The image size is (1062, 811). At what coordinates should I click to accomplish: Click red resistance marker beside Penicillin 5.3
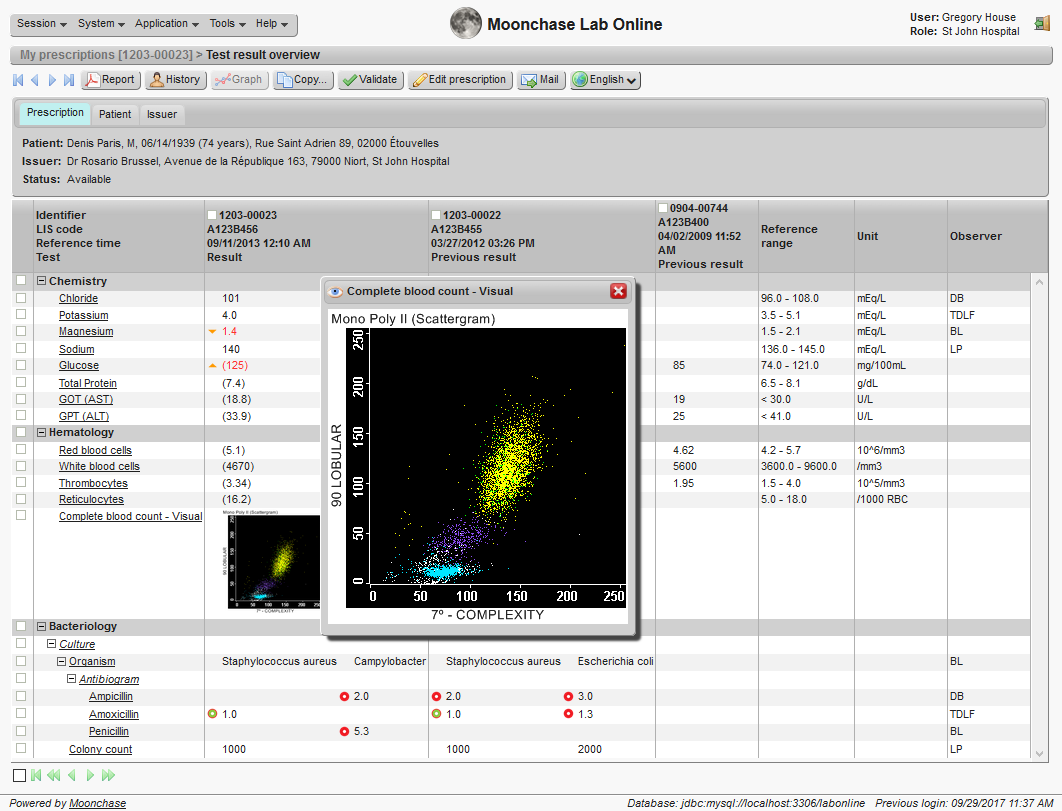[344, 732]
